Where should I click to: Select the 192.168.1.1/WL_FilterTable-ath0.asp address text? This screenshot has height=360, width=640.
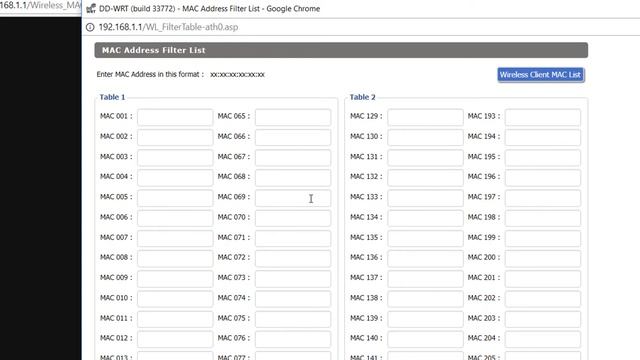(168, 27)
